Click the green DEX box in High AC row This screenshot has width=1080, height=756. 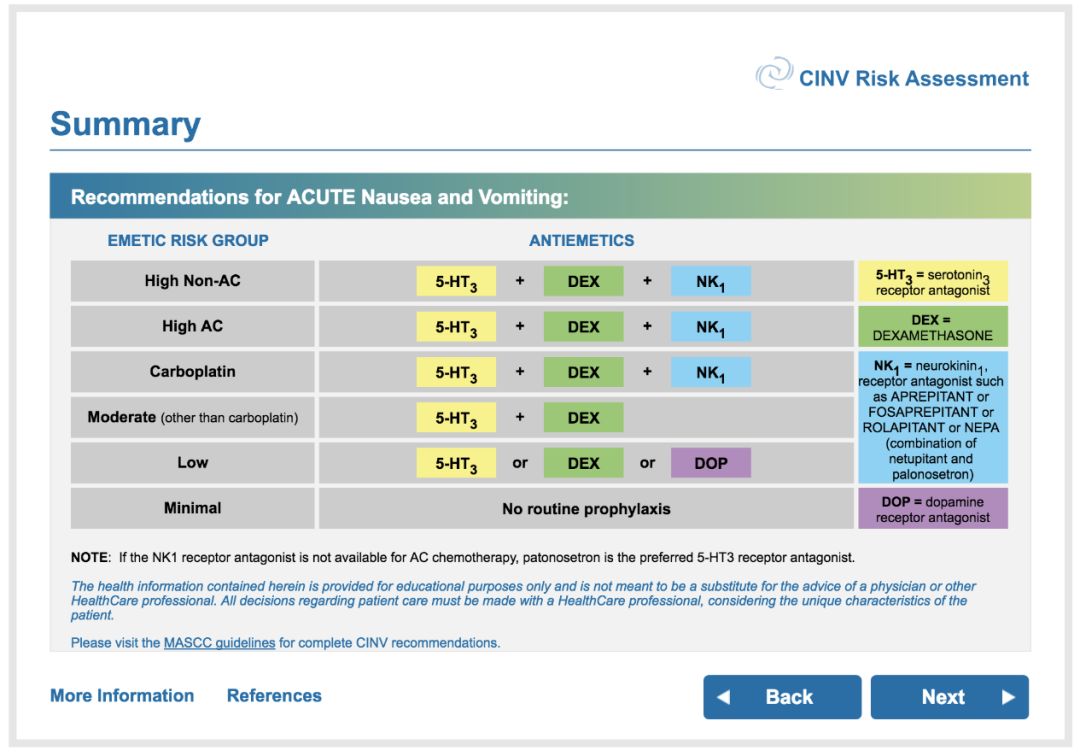pyautogui.click(x=583, y=327)
